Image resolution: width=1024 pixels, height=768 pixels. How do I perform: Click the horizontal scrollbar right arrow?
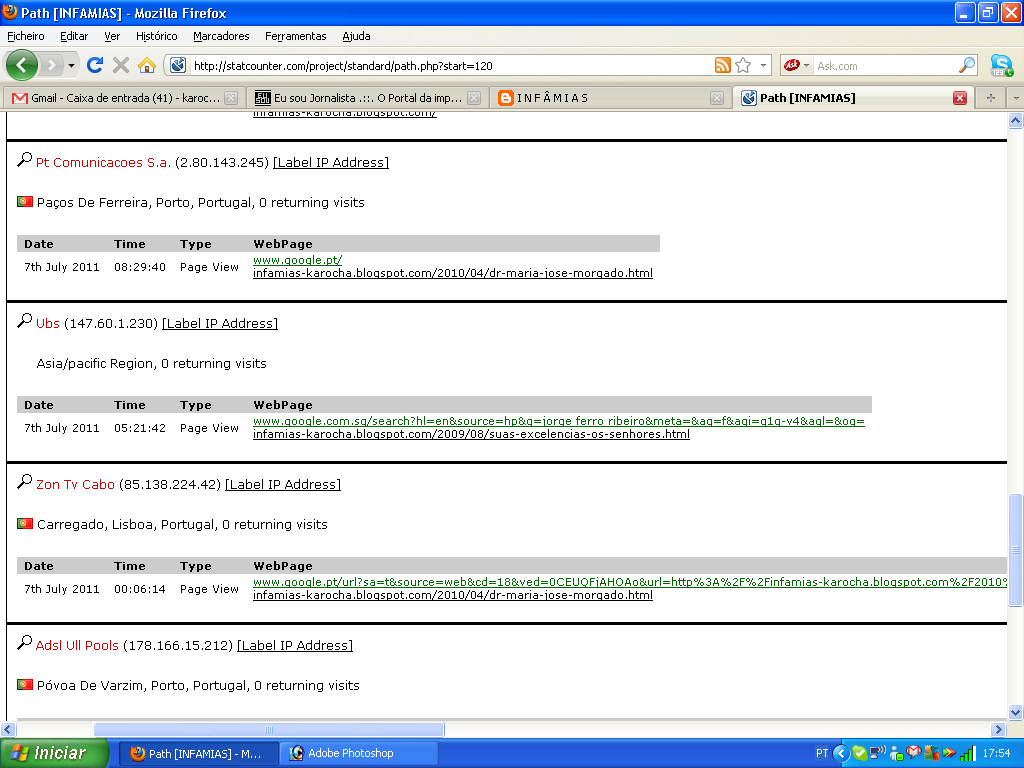(999, 729)
